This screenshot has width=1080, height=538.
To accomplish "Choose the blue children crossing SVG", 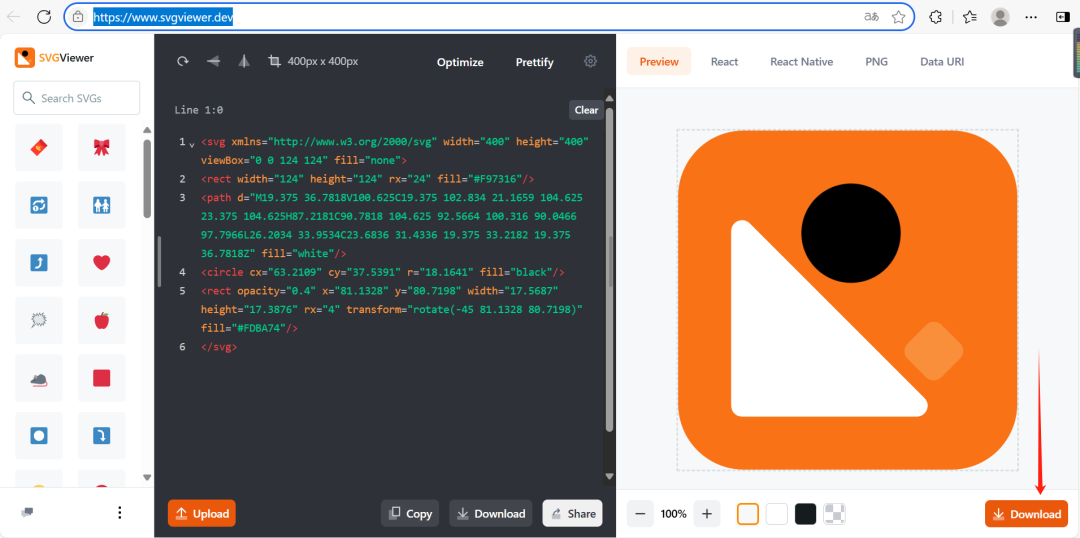I will click(x=102, y=205).
